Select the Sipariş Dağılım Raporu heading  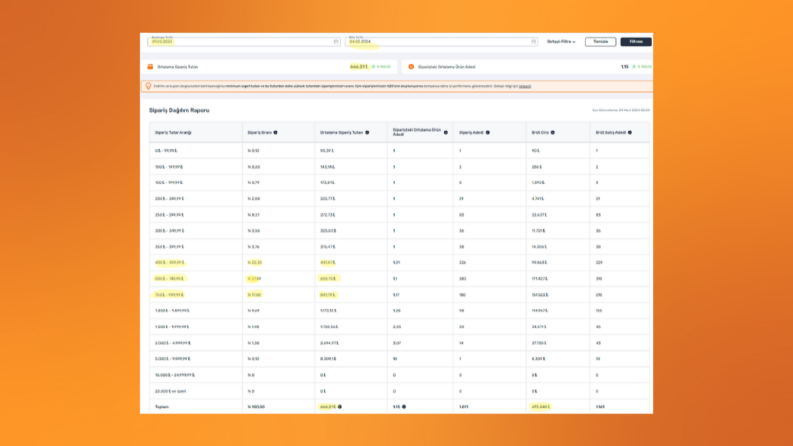coord(179,110)
